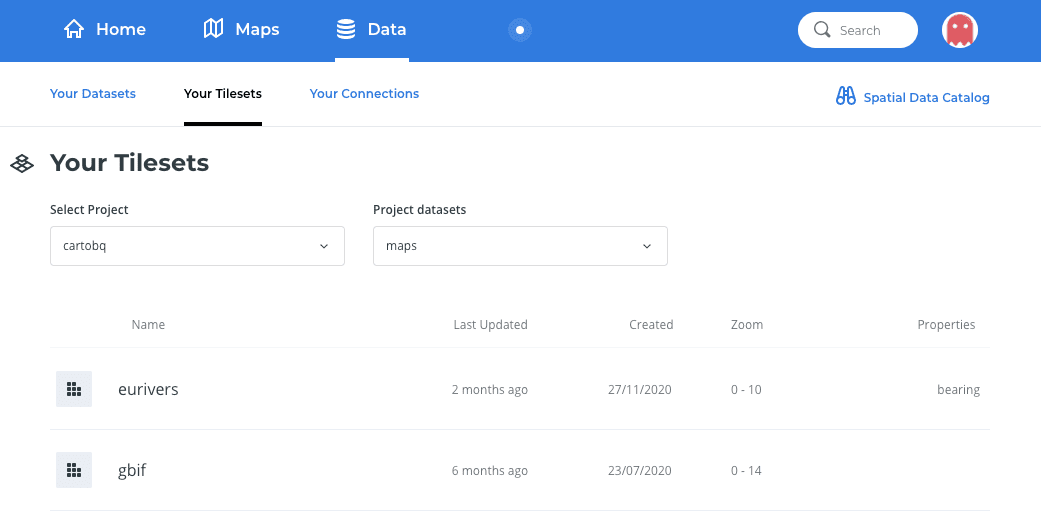1041x518 pixels.
Task: Switch to Your Connections tab
Action: point(364,94)
